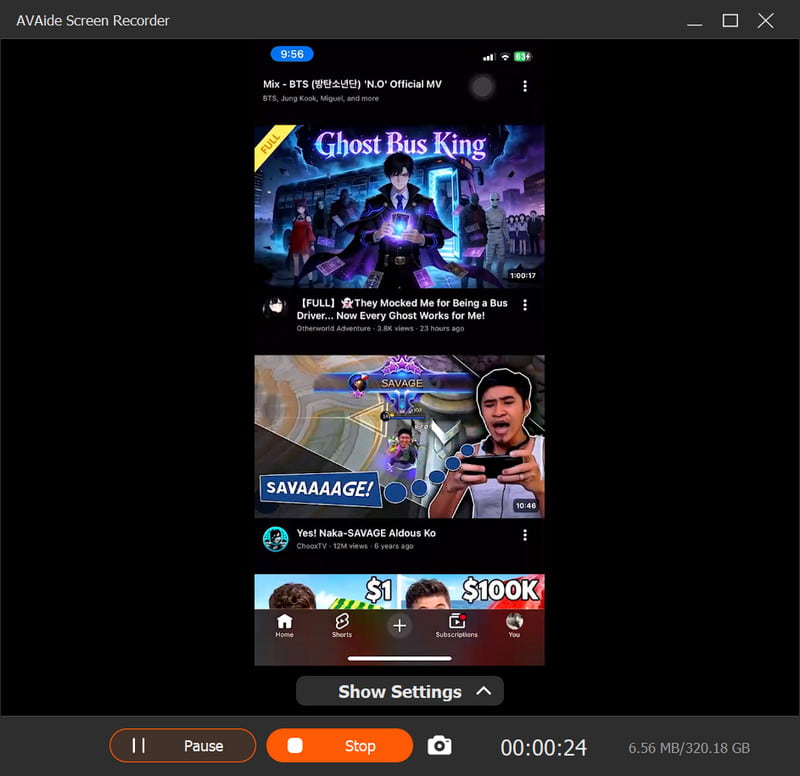
Task: Open the $1 vs $100K video thumbnail
Action: pyautogui.click(x=399, y=591)
